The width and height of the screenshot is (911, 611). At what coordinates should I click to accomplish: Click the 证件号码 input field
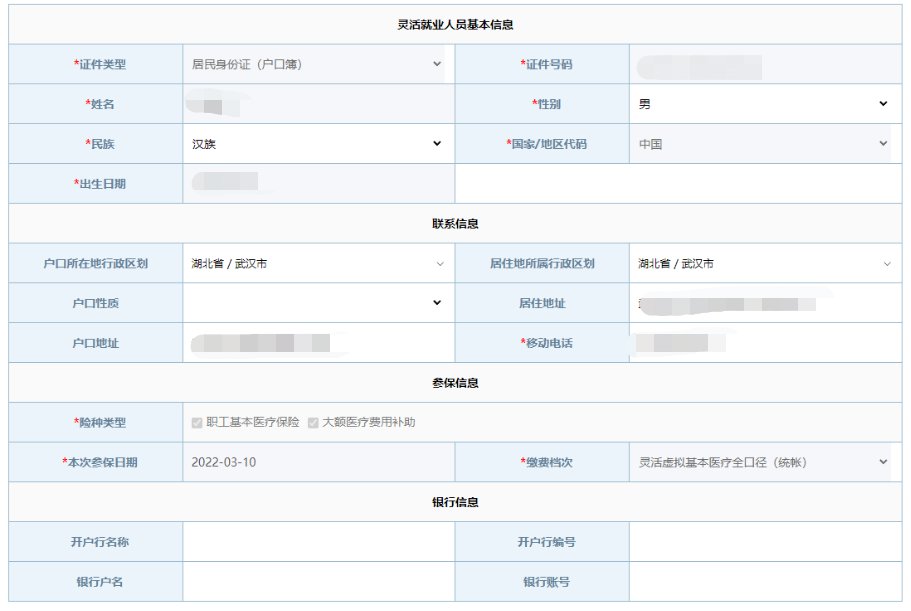pos(763,65)
